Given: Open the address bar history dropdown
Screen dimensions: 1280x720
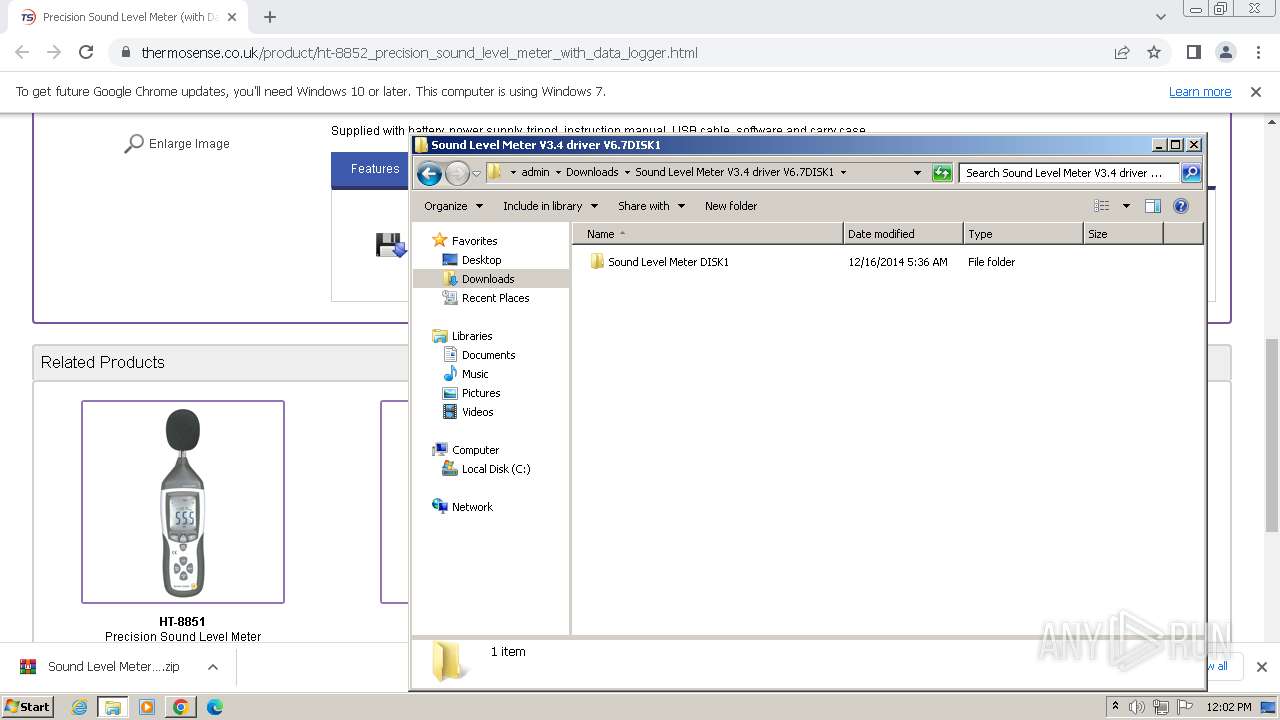Looking at the screenshot, I should coord(917,173).
